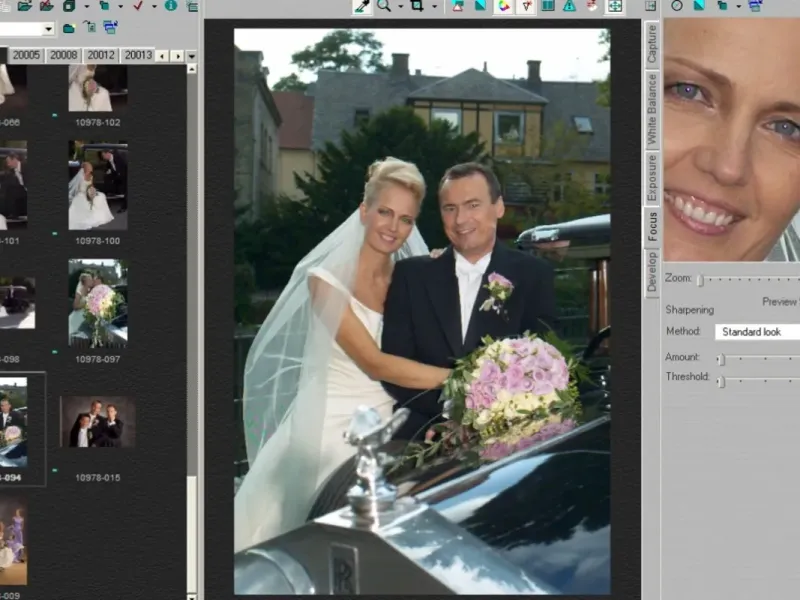
Task: Click the circle icon above the focus preview
Action: (x=677, y=6)
